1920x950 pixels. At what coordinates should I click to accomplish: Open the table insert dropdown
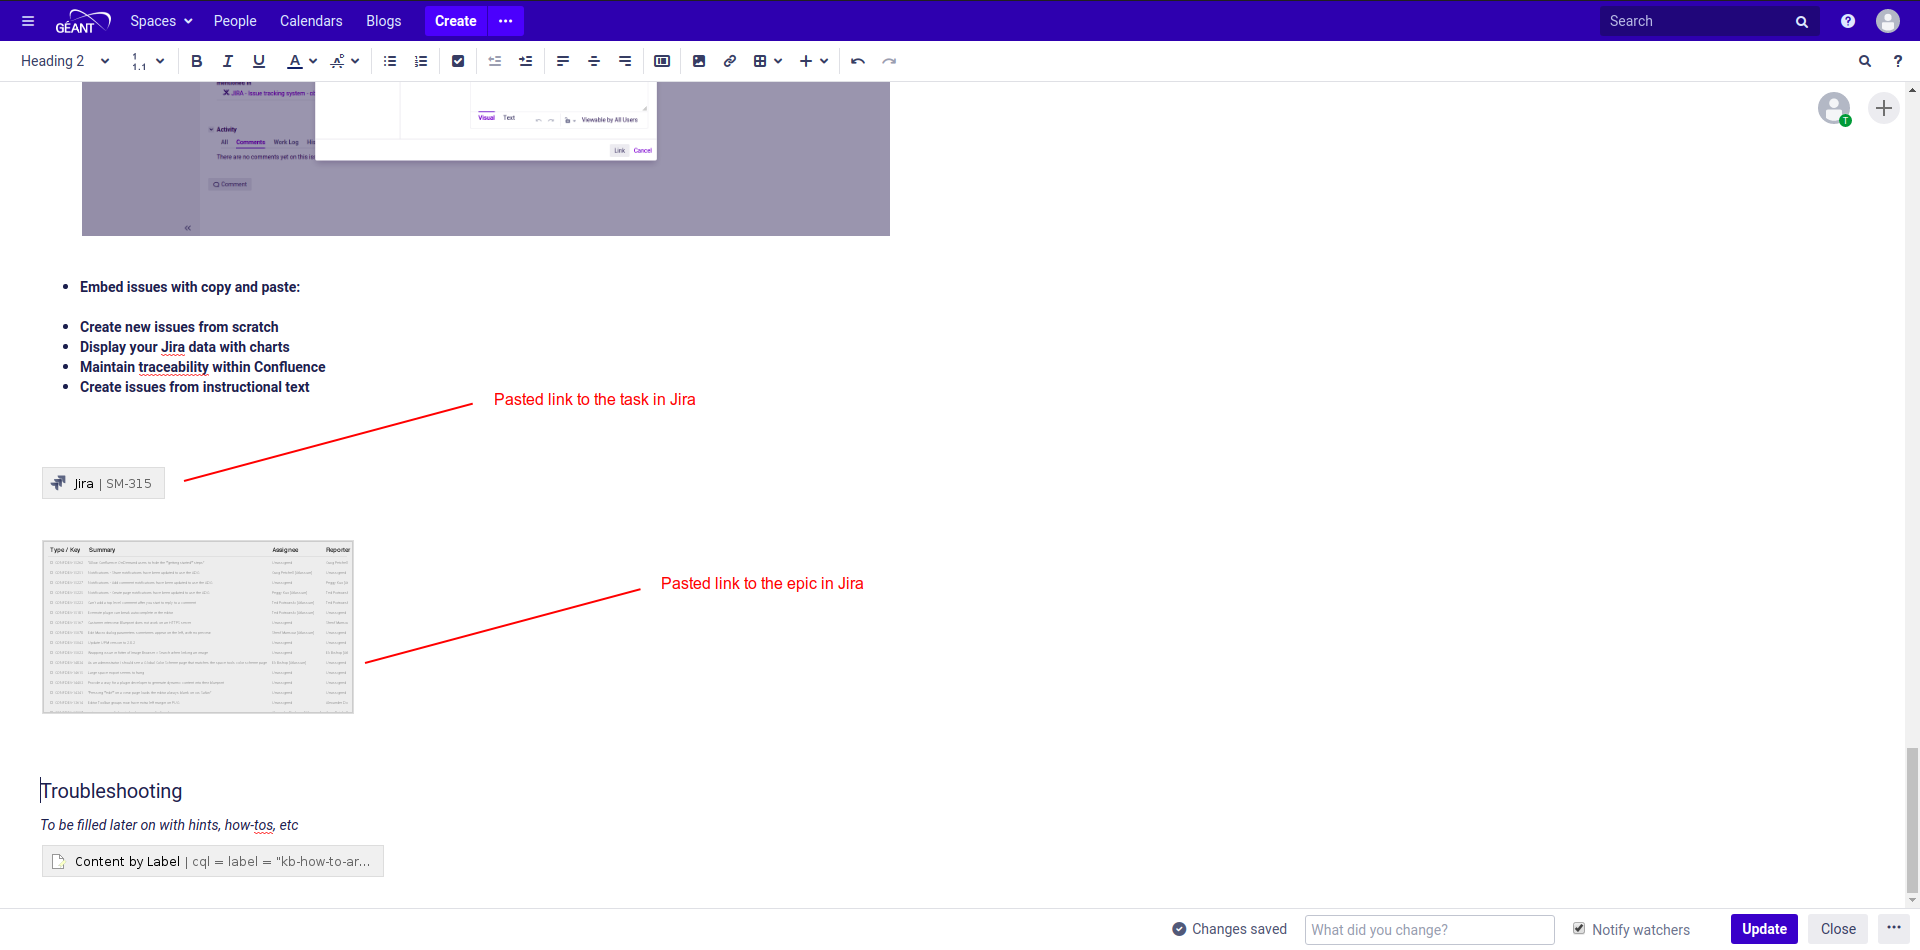(x=768, y=61)
